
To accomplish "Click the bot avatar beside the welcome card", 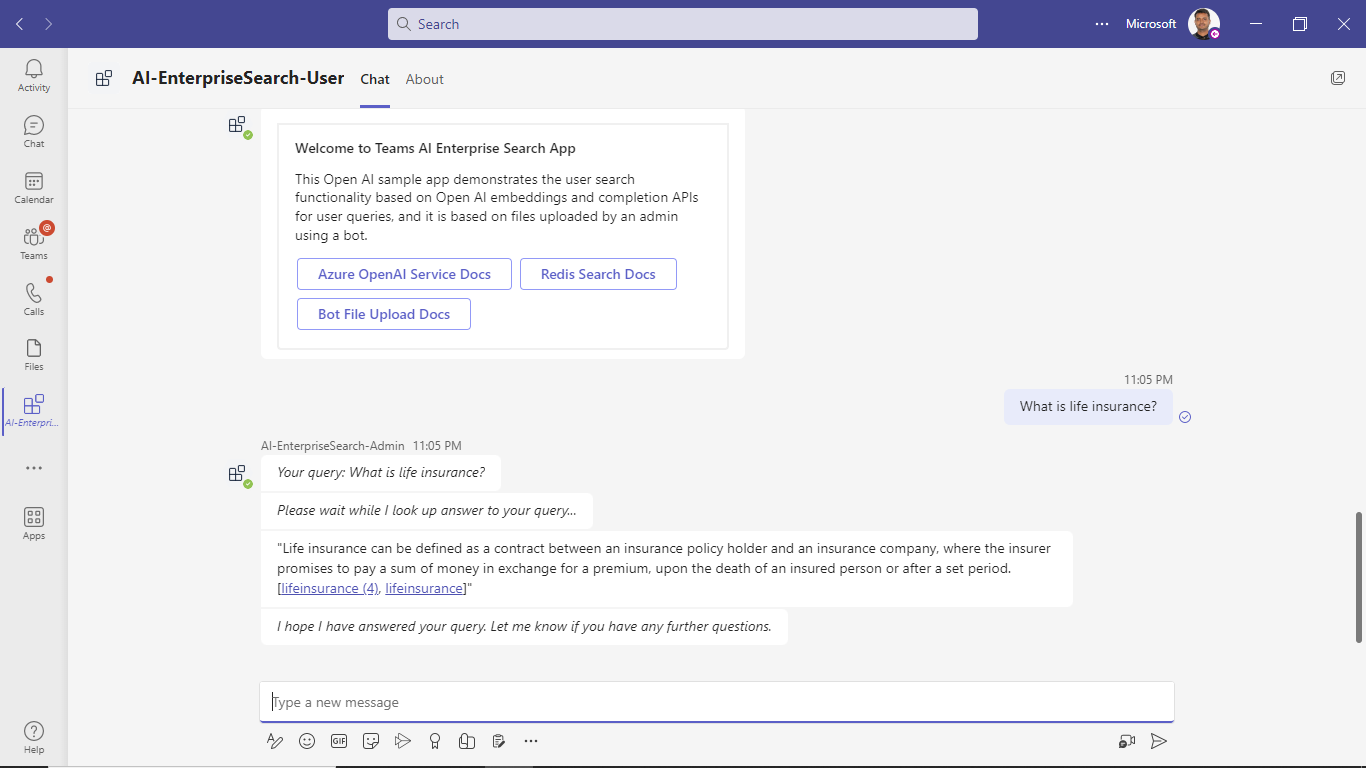I will tap(238, 126).
